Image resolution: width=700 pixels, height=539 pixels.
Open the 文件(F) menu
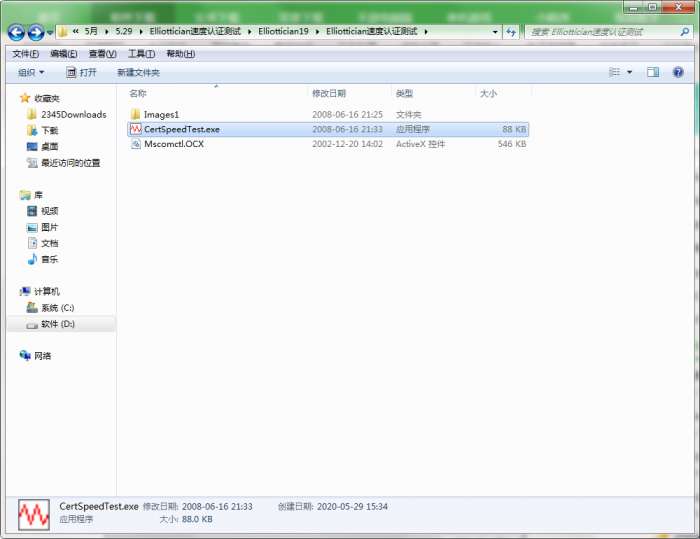pos(25,54)
